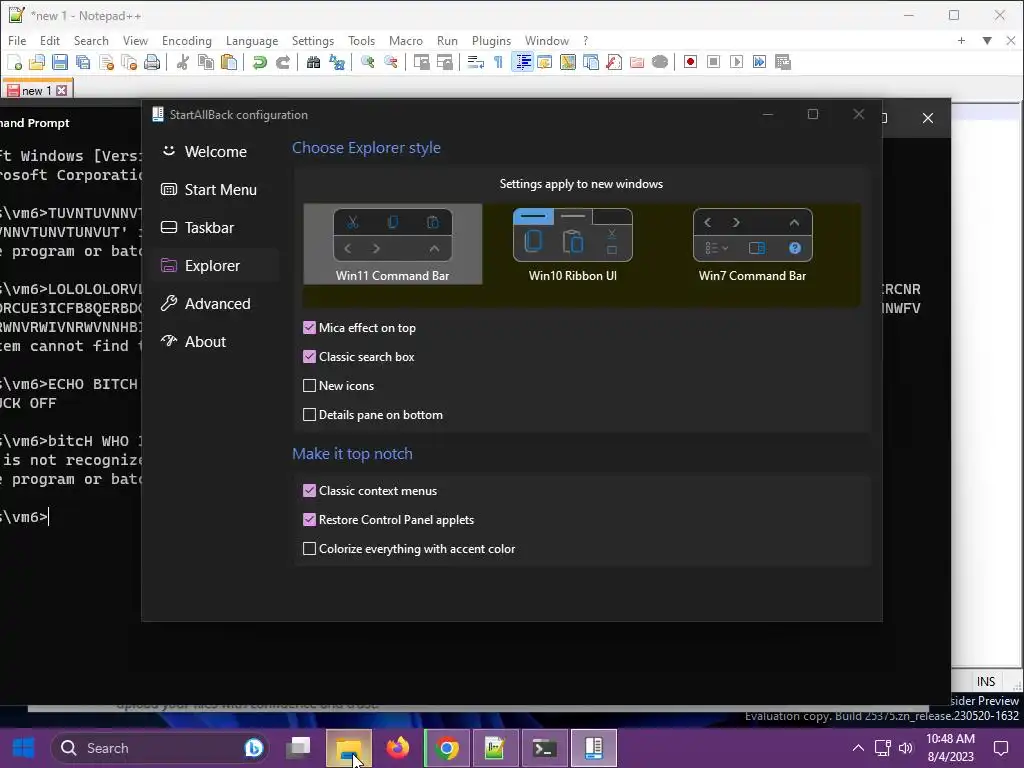Screen dimensions: 1024x768
Task: Toggle word wrap toolbar icon
Action: pyautogui.click(x=475, y=62)
